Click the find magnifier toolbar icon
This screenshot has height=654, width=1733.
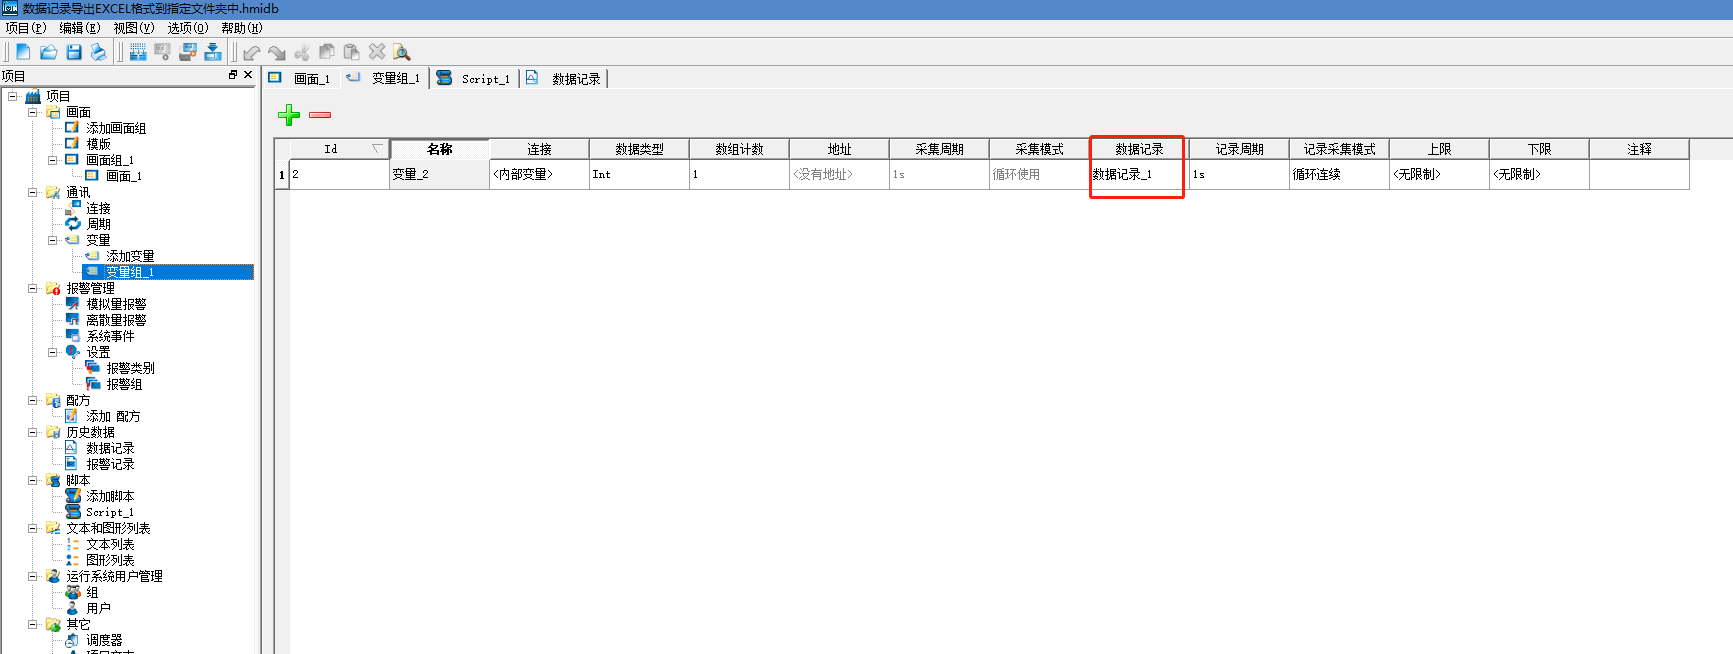(x=402, y=52)
